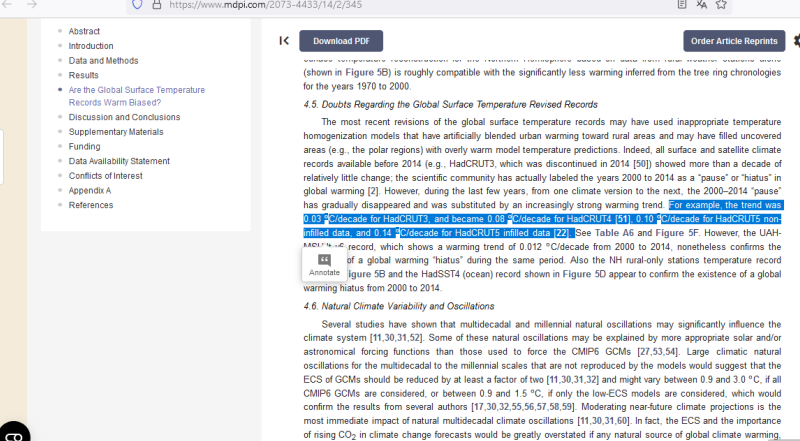Click the Order Article Reprints button
Viewport: 800px width, 441px height.
pyautogui.click(x=734, y=41)
